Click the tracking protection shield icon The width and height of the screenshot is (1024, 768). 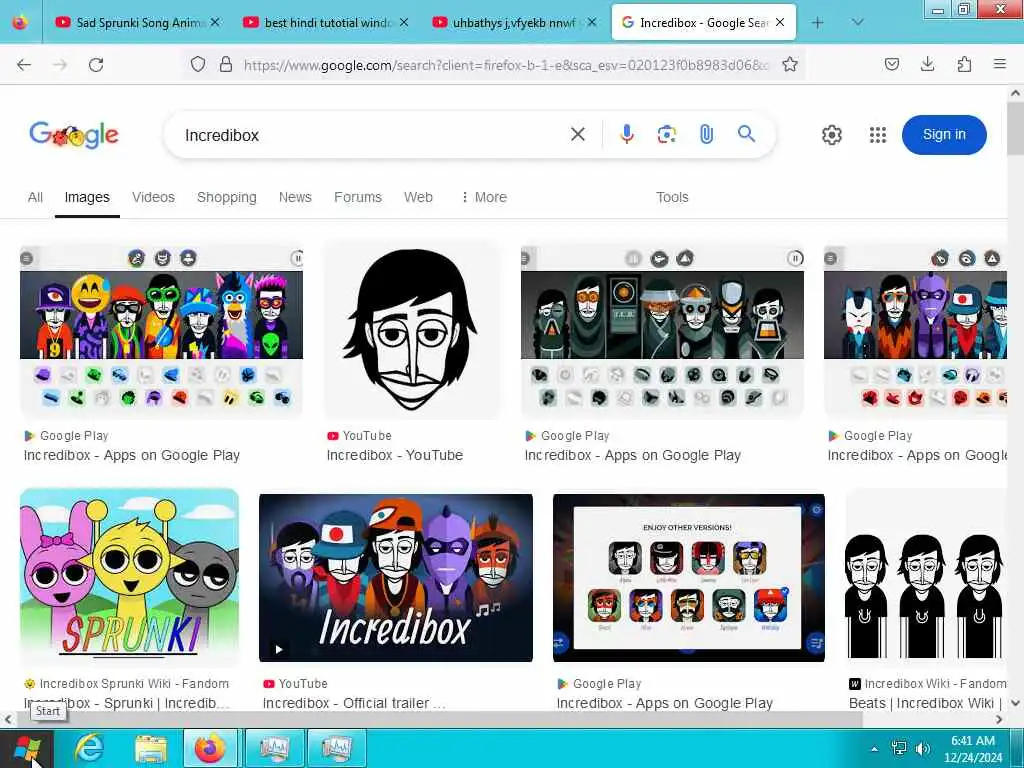198,64
